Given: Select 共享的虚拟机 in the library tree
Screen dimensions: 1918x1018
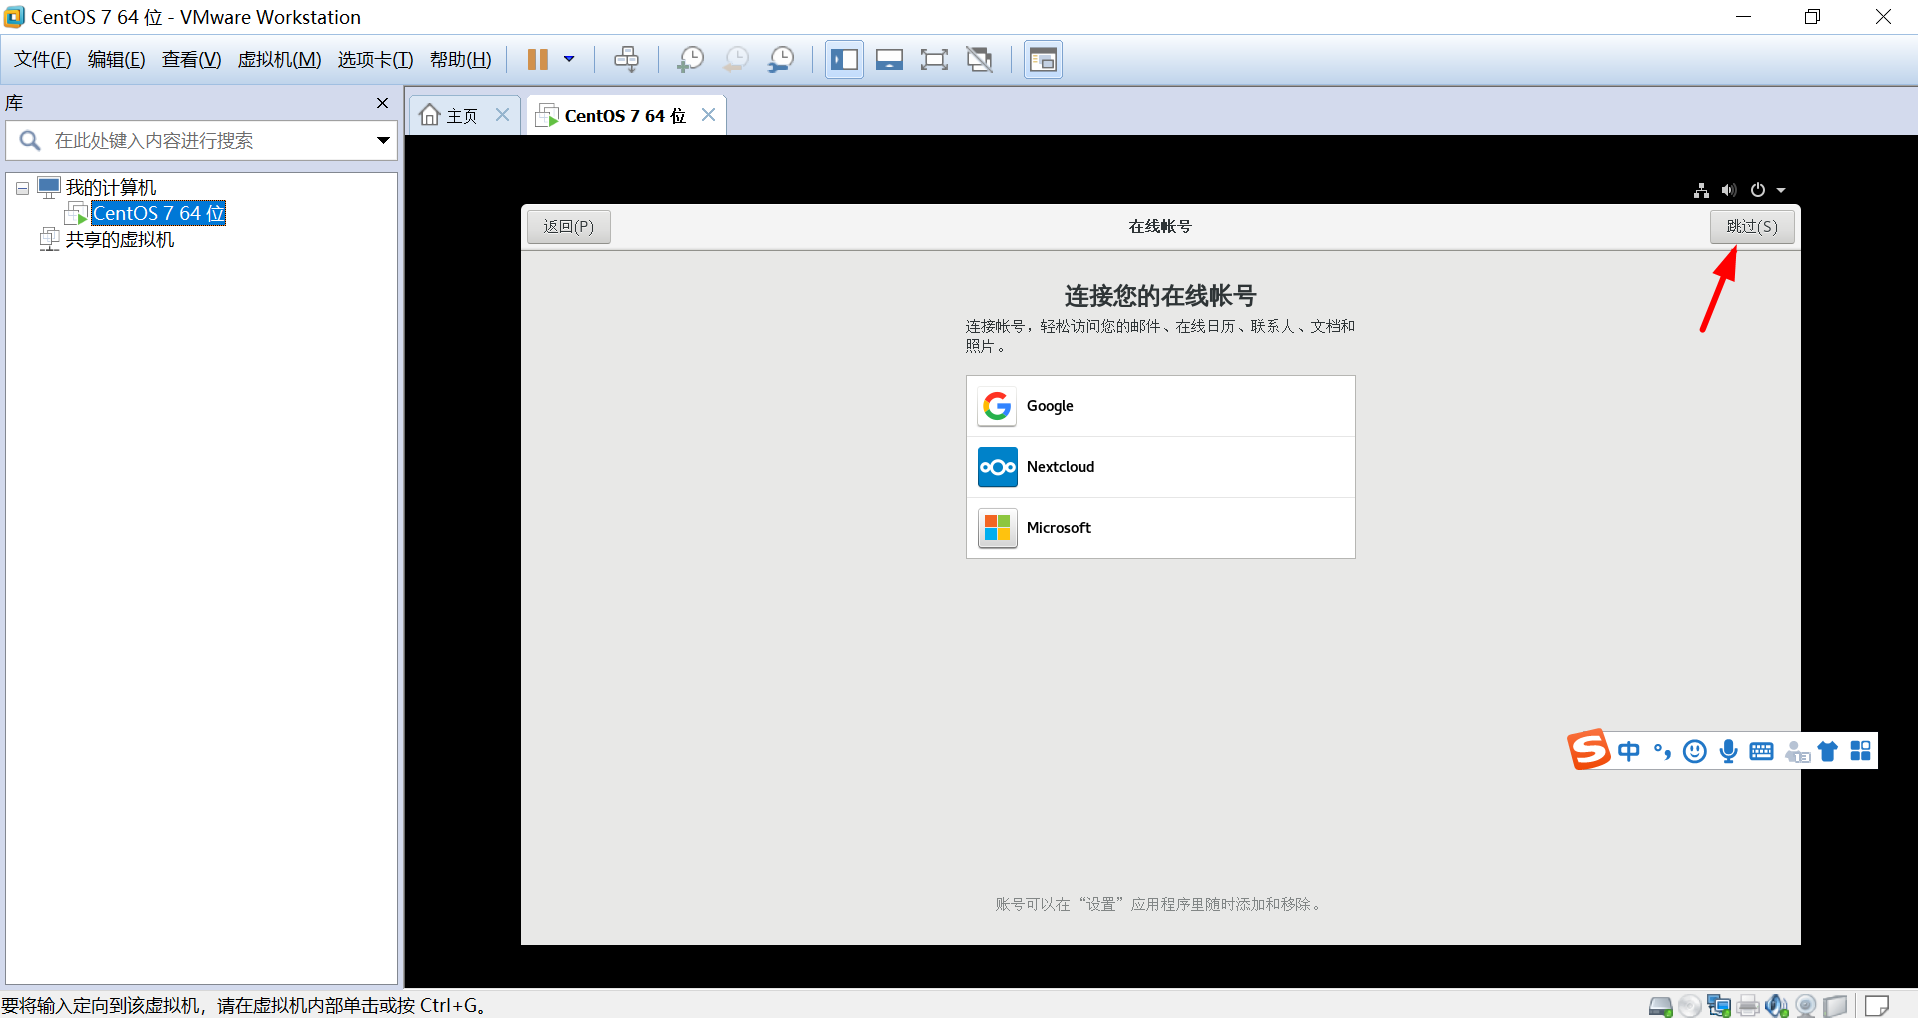Looking at the screenshot, I should tap(119, 240).
